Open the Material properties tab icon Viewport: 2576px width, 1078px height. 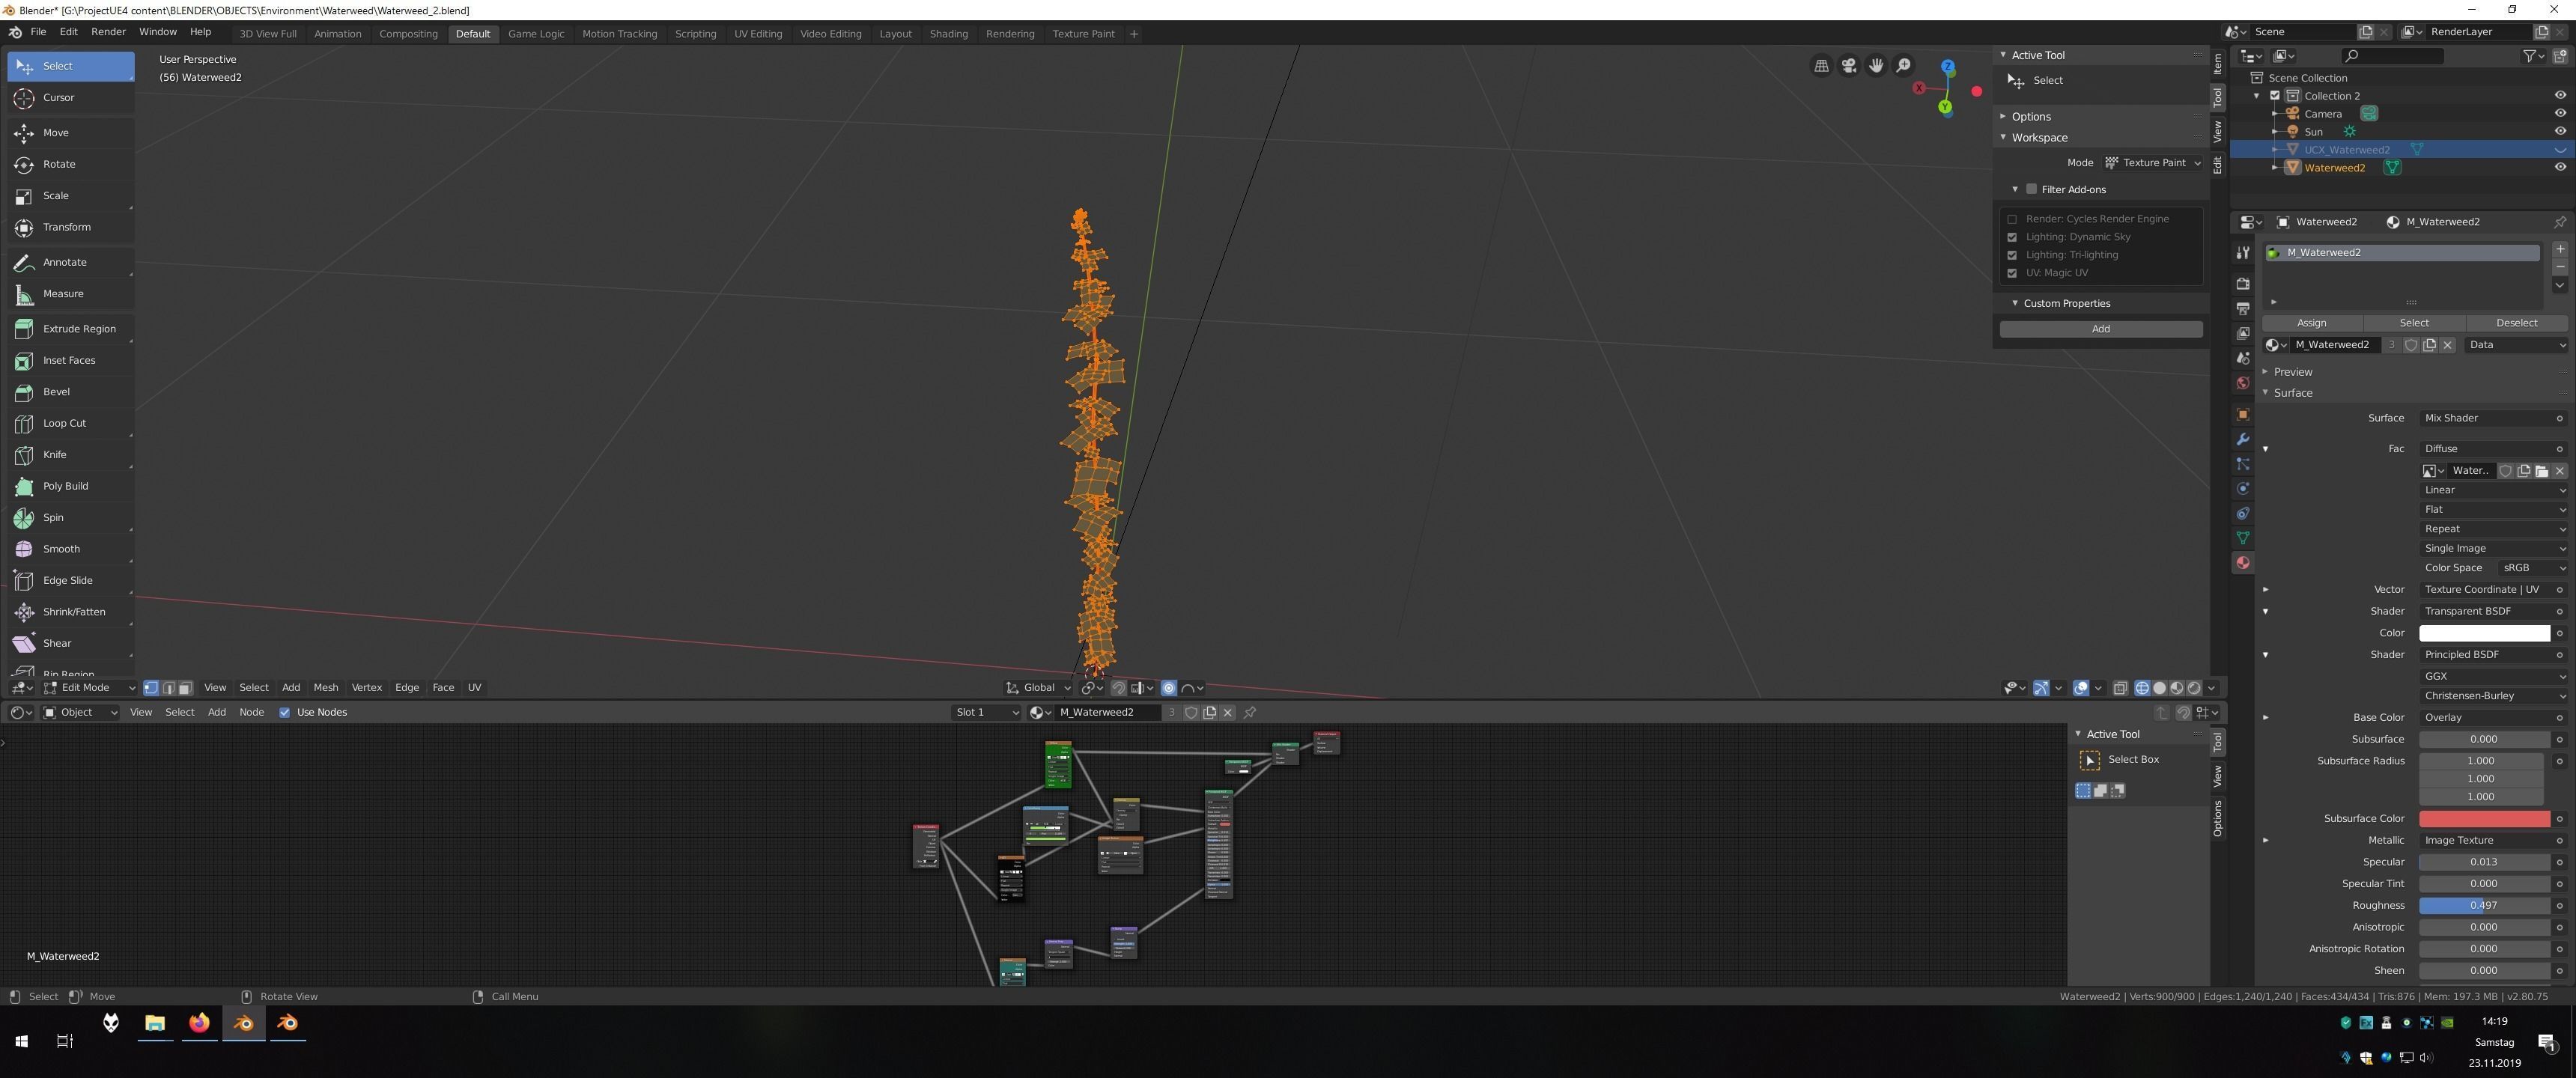(x=2243, y=563)
